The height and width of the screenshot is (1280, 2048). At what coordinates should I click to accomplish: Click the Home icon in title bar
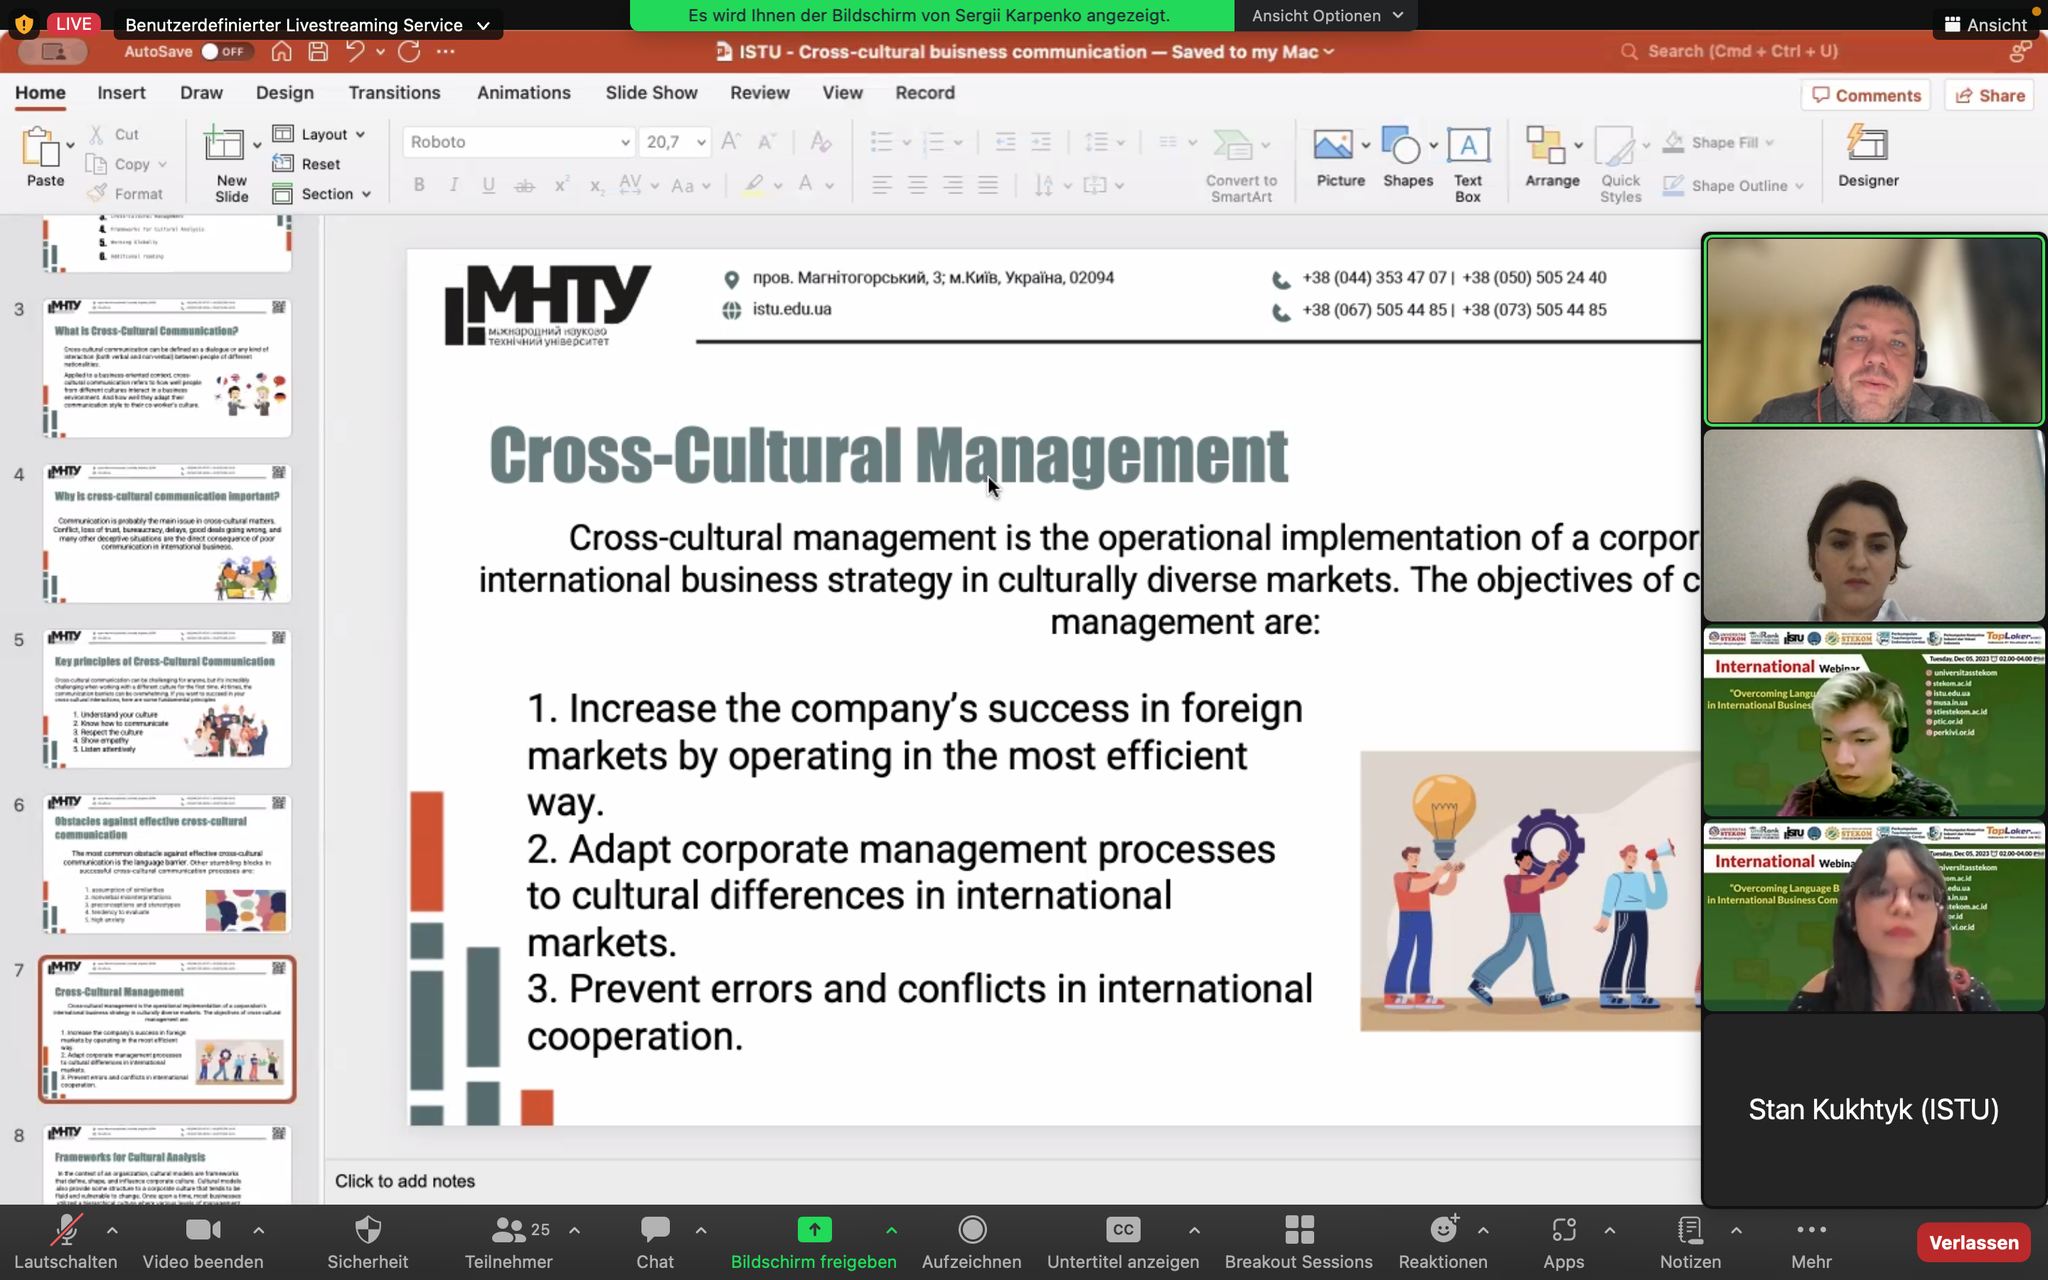(282, 52)
